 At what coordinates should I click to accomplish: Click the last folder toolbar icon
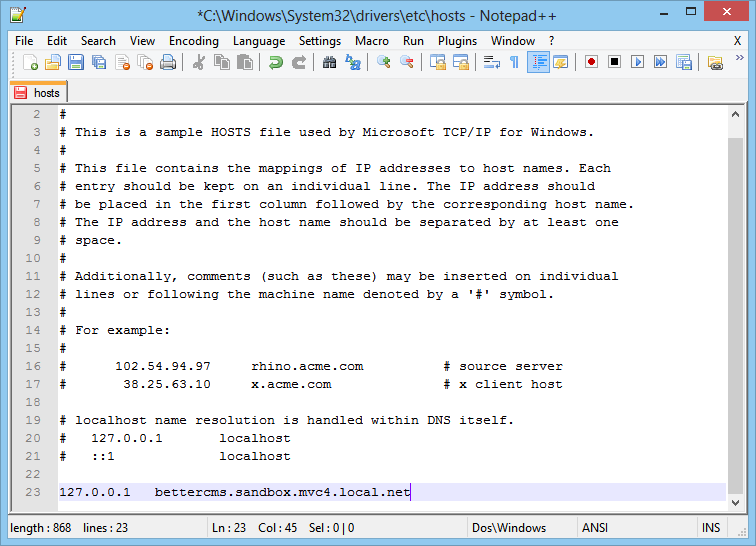click(x=715, y=63)
